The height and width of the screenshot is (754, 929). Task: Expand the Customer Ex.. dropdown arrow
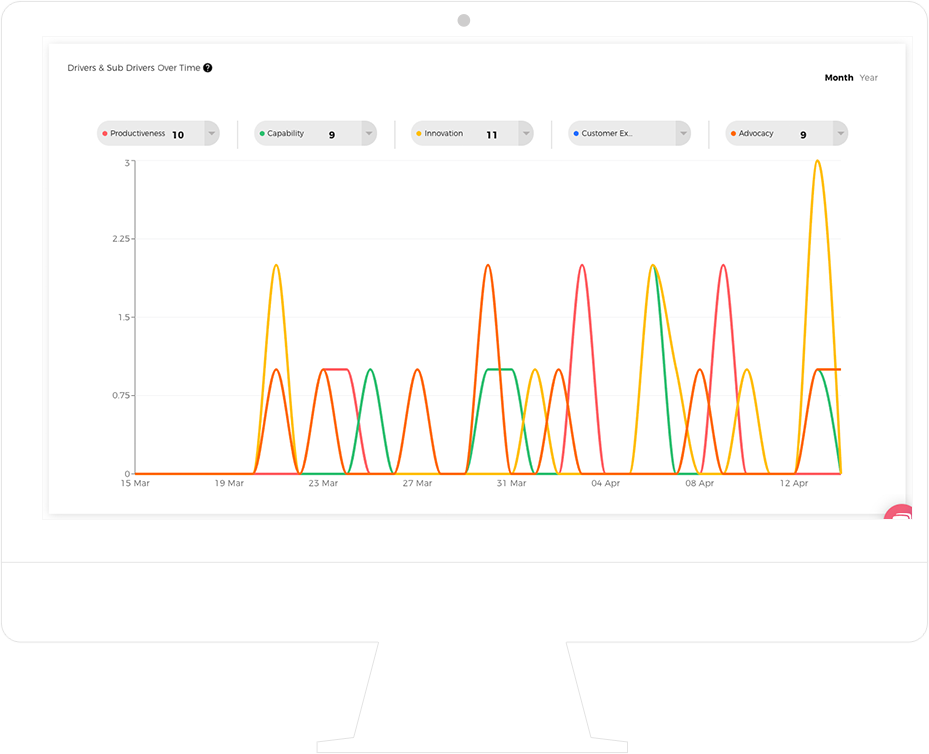tap(683, 133)
